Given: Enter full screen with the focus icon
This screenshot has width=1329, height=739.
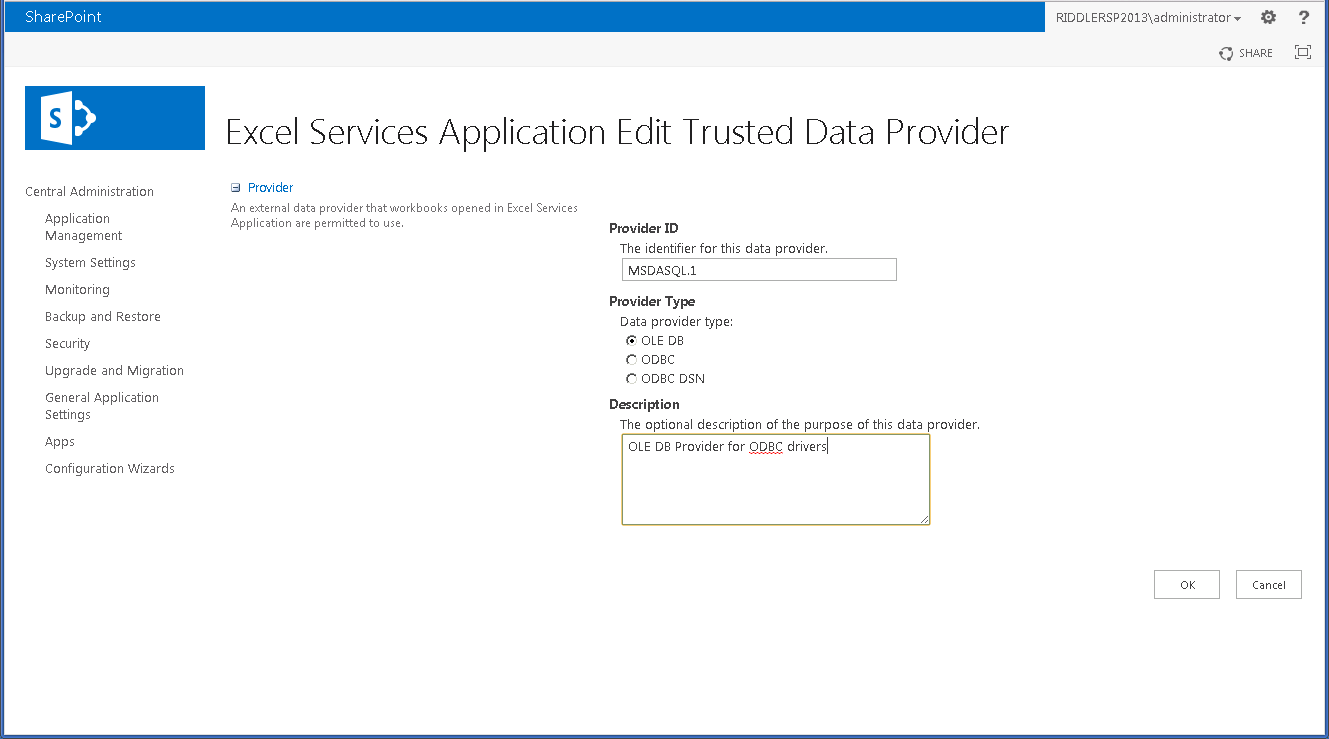Looking at the screenshot, I should coord(1302,52).
